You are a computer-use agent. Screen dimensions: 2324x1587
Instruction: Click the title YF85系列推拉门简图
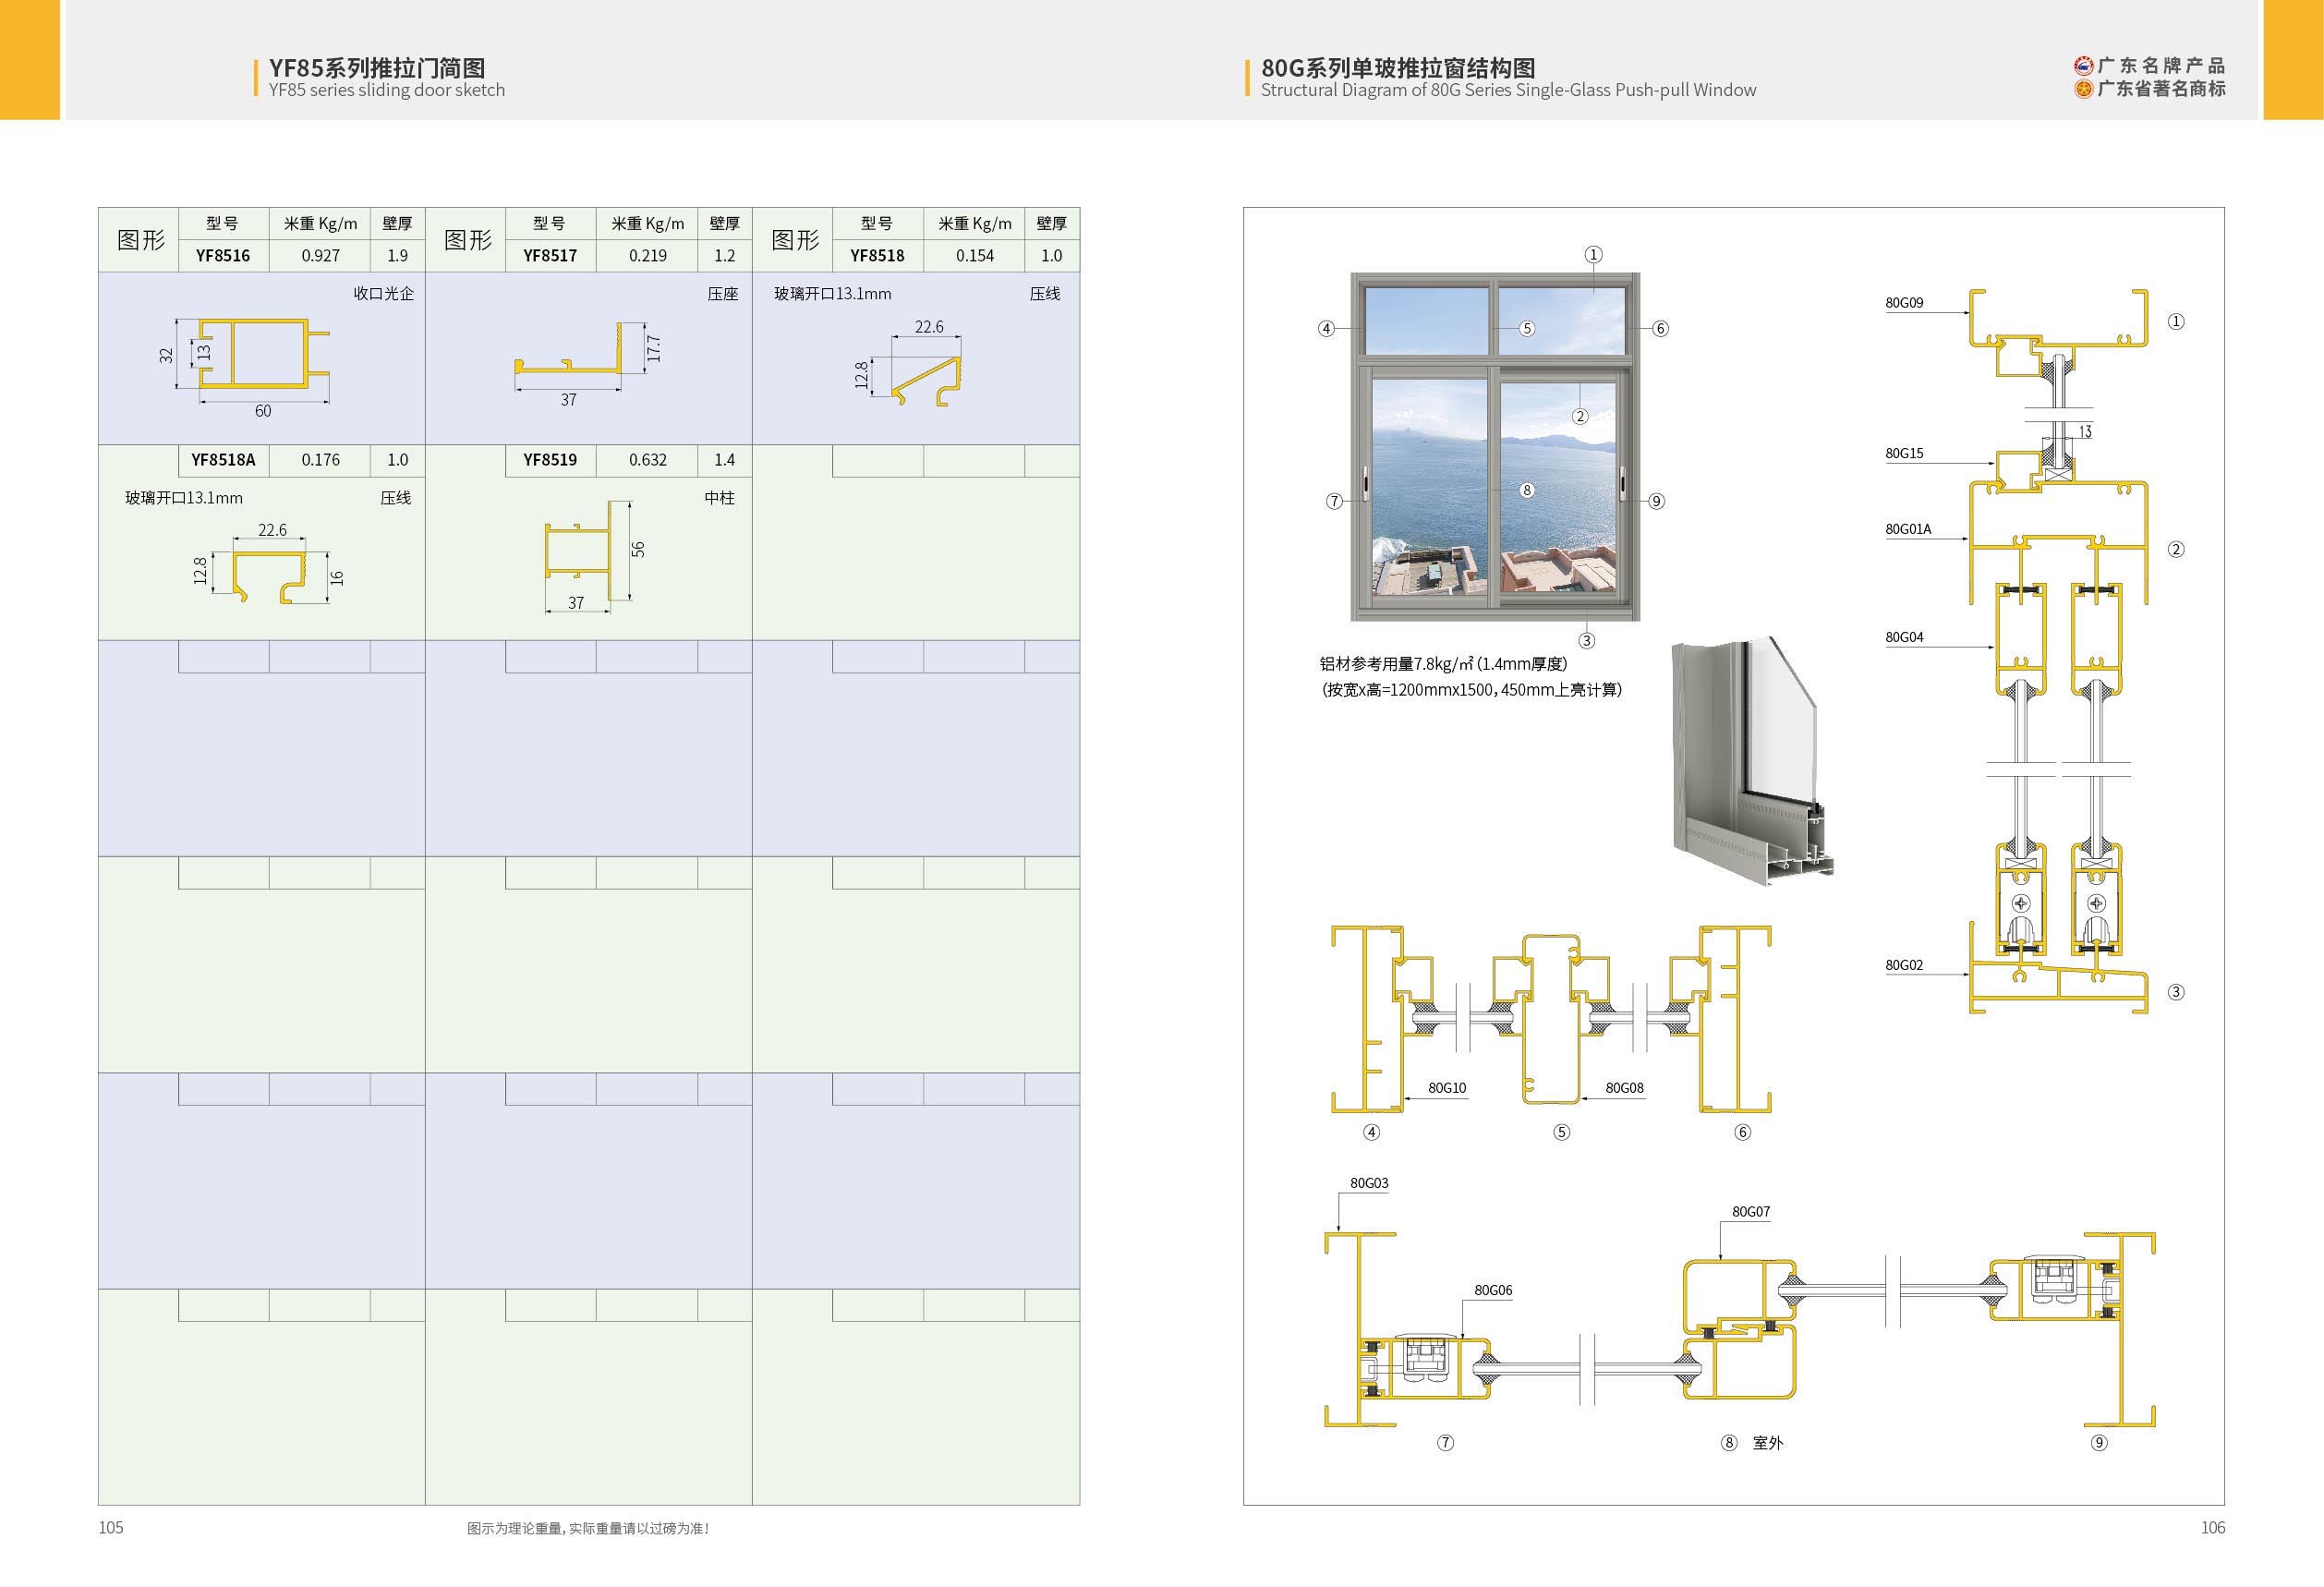tap(377, 67)
